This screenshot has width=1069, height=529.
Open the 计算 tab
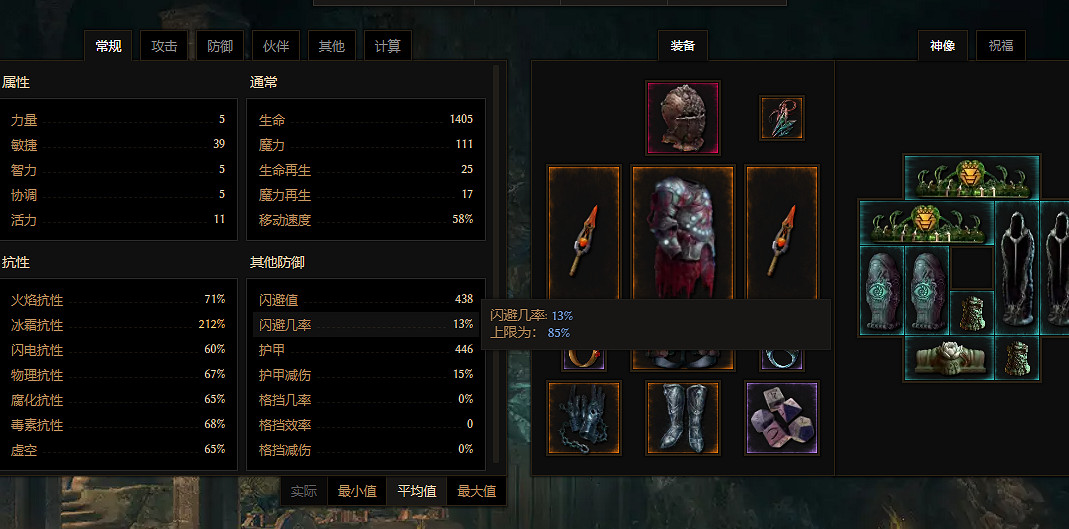pyautogui.click(x=388, y=46)
